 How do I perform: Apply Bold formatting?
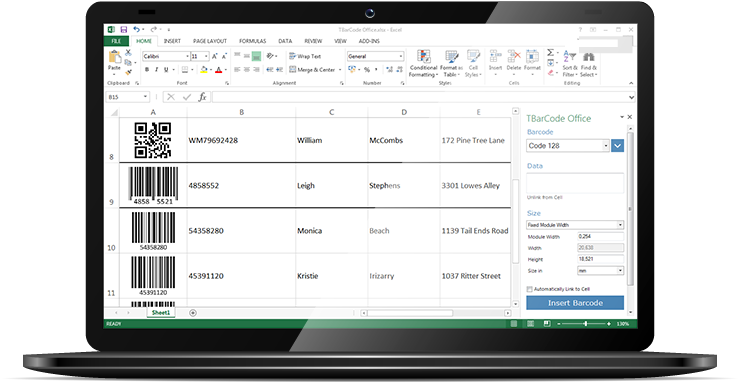[x=147, y=70]
